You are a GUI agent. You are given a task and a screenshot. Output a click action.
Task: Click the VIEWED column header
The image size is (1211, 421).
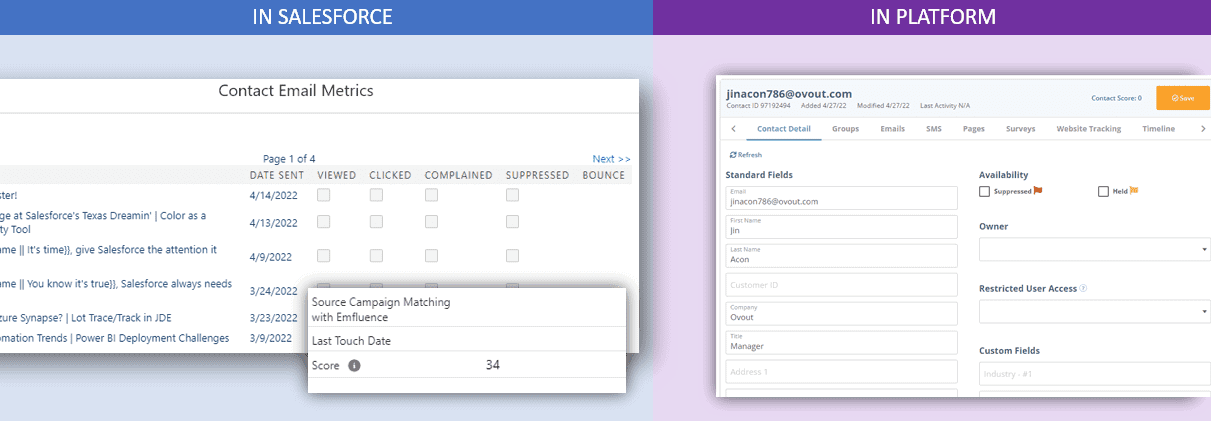tap(337, 175)
